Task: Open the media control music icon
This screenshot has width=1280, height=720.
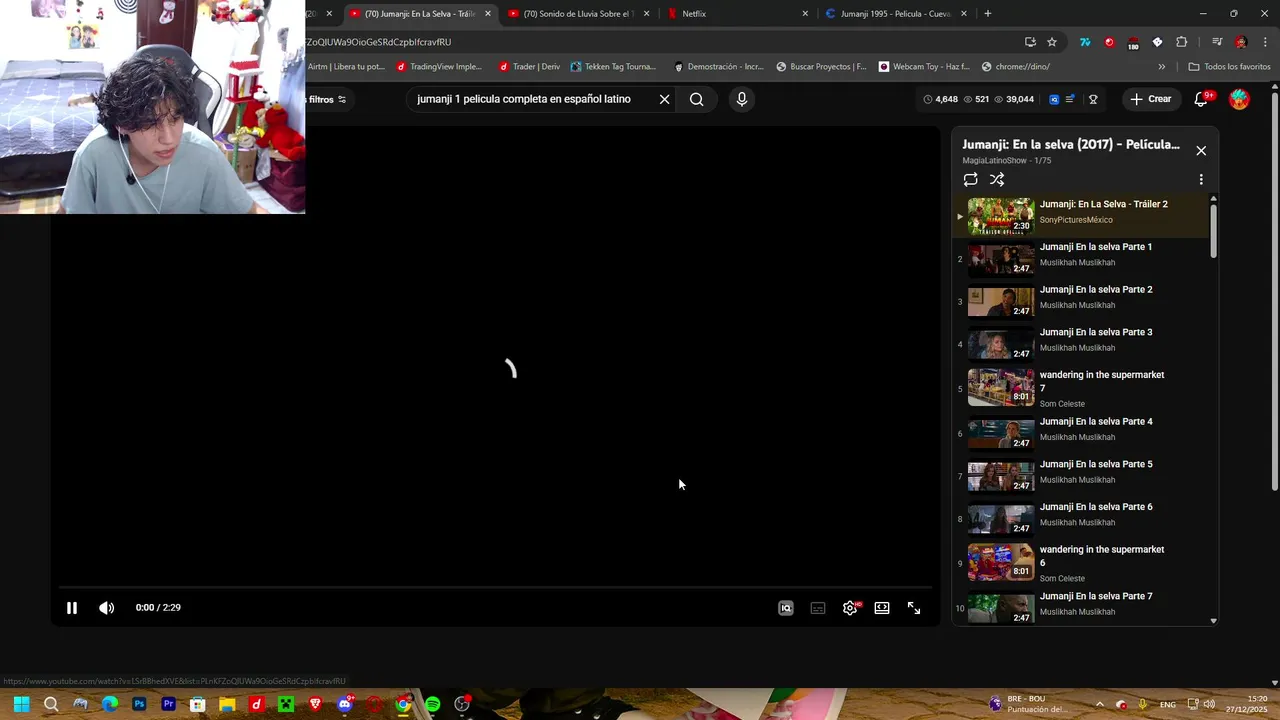Action: (x=1217, y=42)
